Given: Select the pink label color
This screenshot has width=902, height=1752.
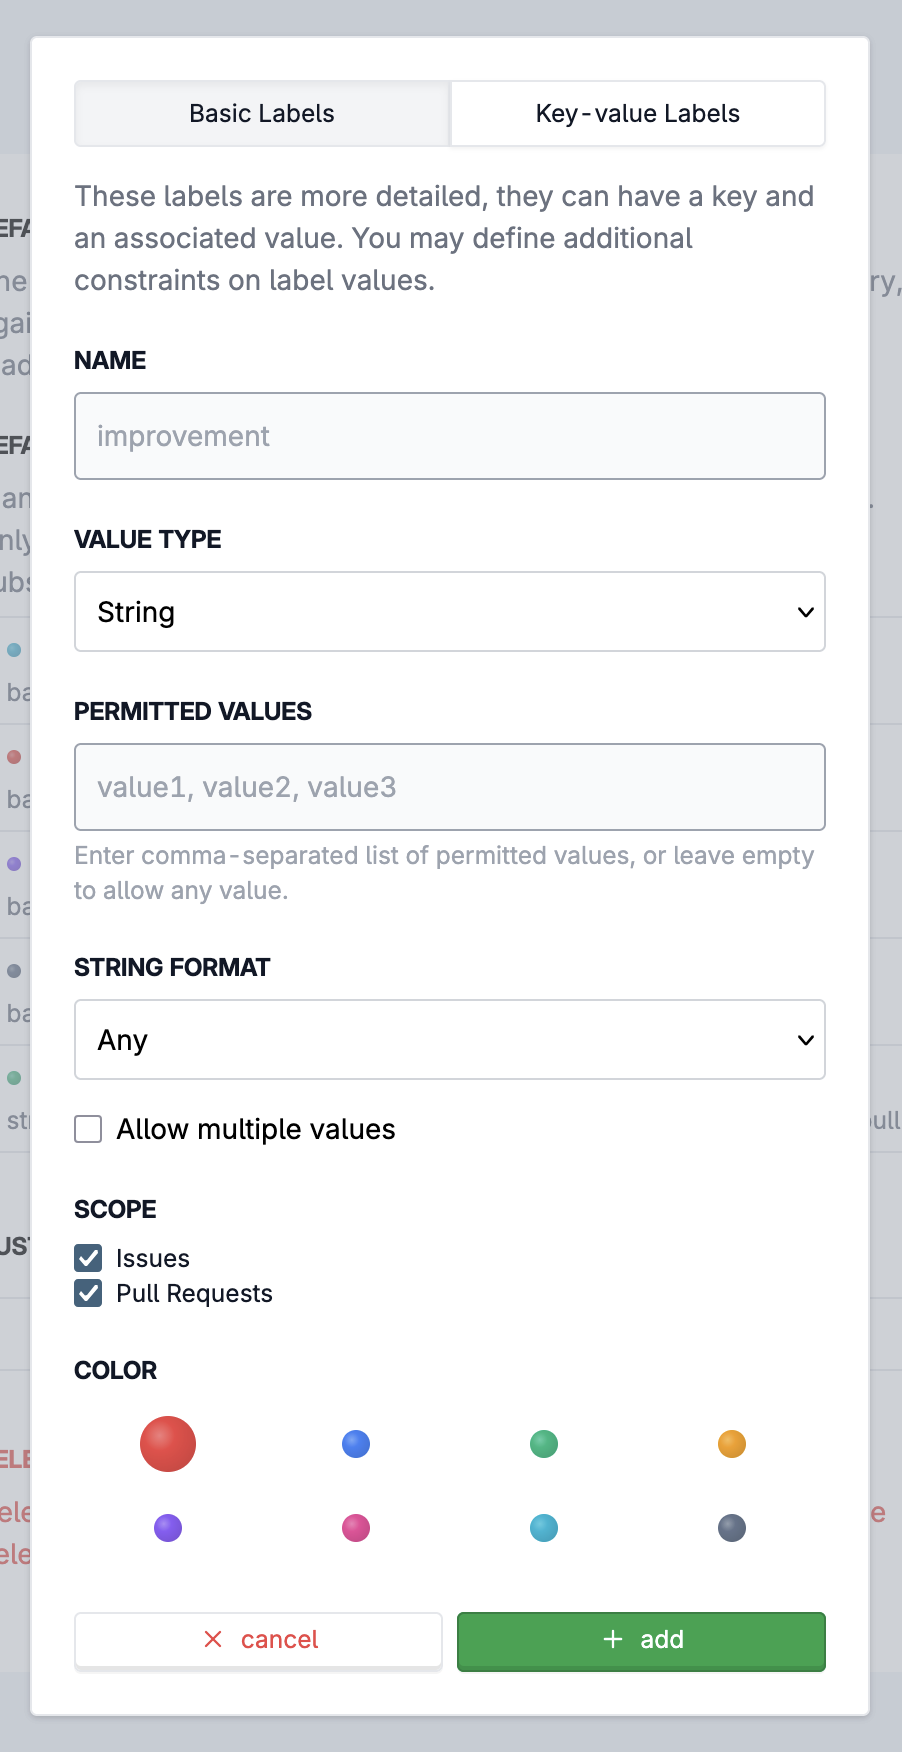Looking at the screenshot, I should pyautogui.click(x=355, y=1527).
